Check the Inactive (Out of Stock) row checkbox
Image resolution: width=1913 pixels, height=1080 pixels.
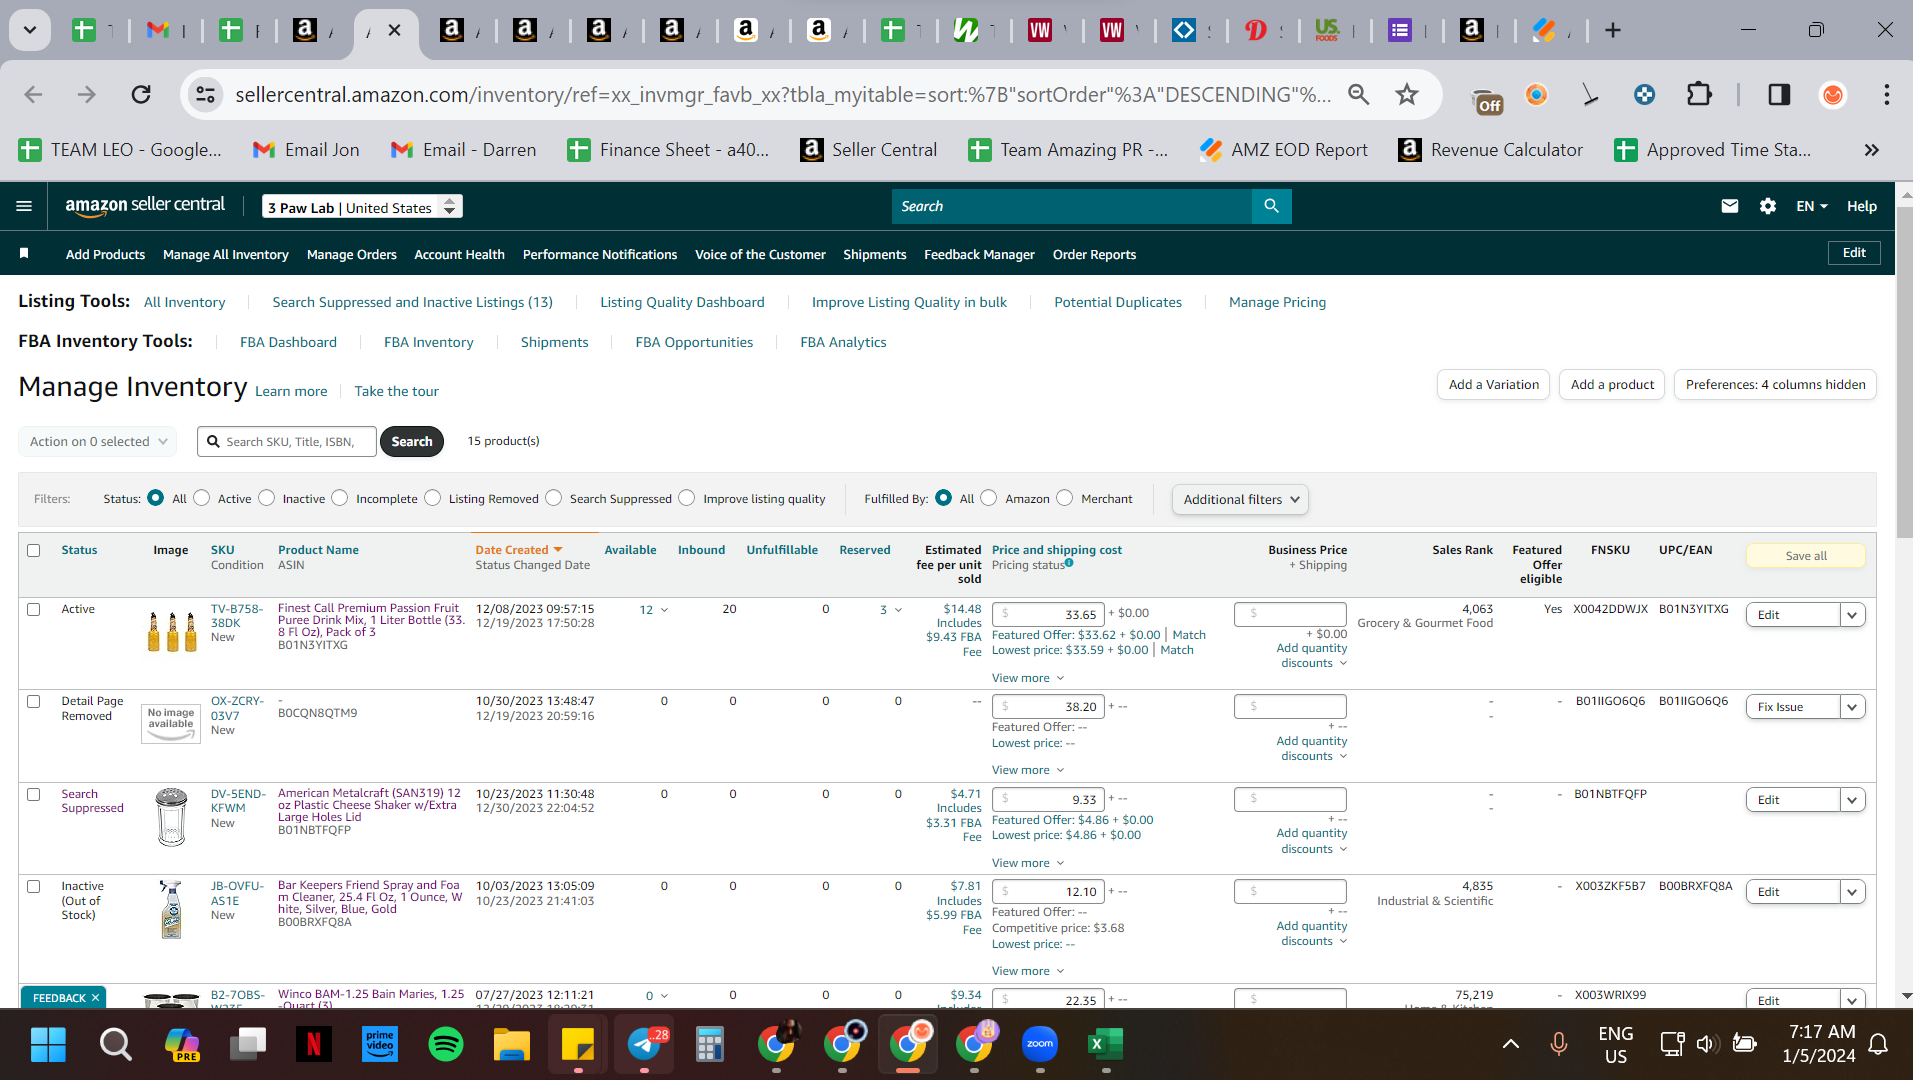(x=34, y=886)
